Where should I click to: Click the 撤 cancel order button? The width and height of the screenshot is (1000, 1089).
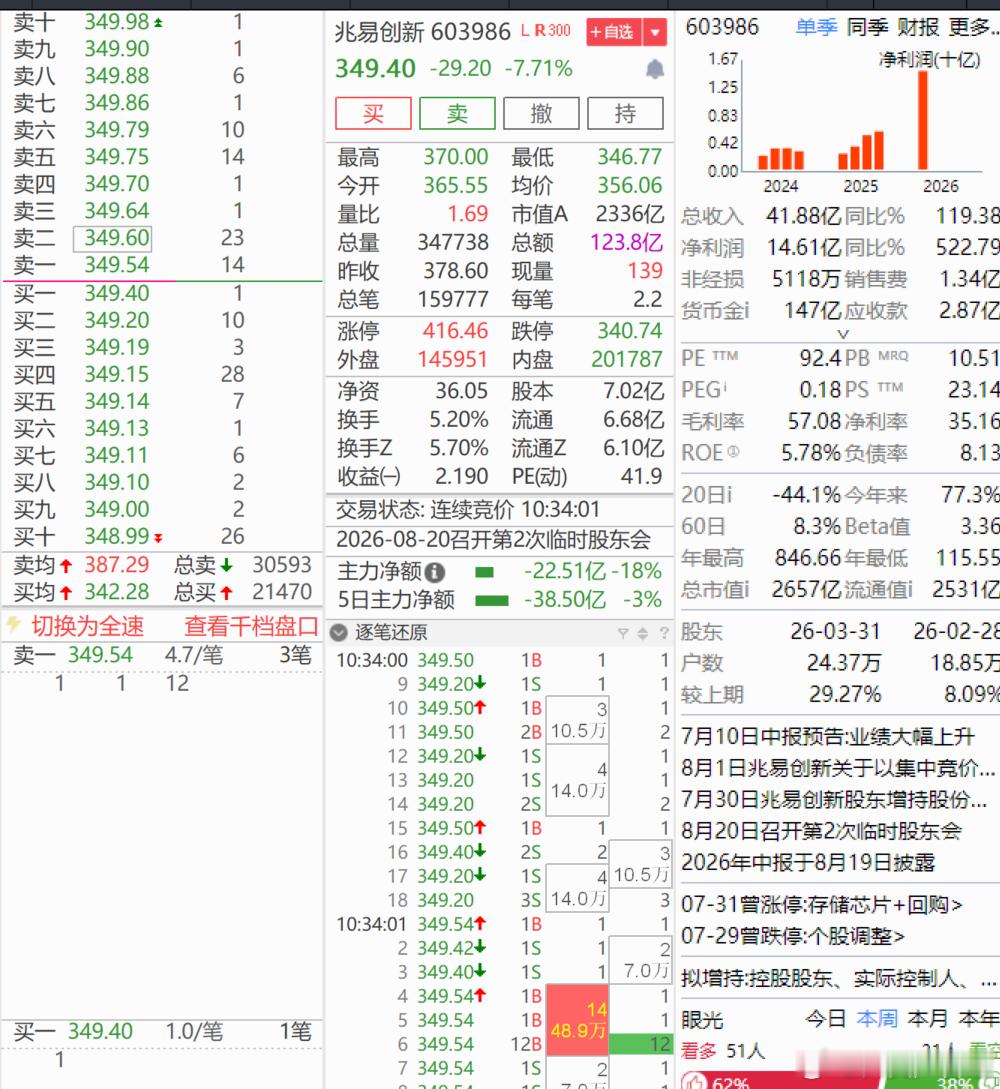coord(541,113)
